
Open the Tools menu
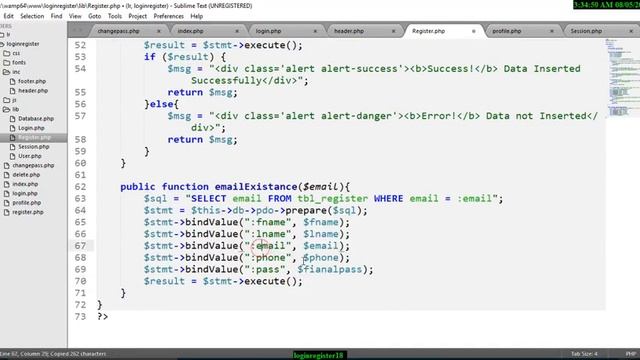(x=115, y=16)
